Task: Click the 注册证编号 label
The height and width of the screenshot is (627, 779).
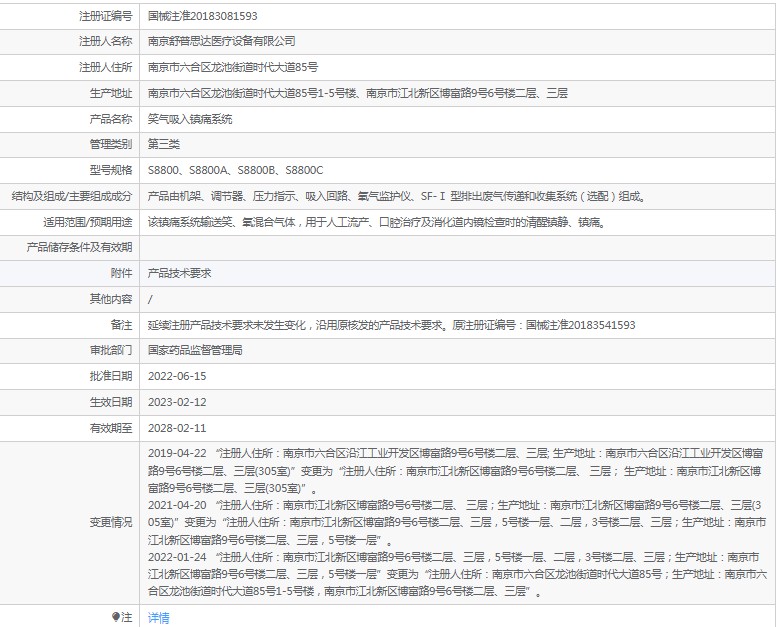Action: 106,16
